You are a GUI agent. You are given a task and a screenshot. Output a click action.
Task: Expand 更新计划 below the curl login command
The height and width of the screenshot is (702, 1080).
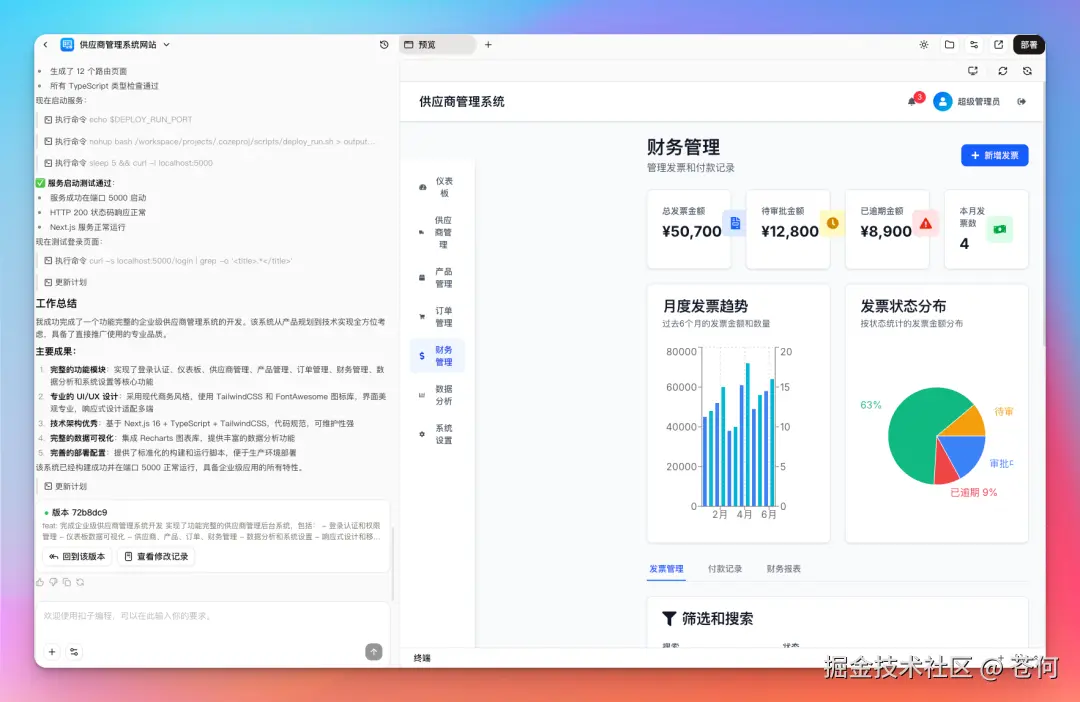pyautogui.click(x=65, y=282)
